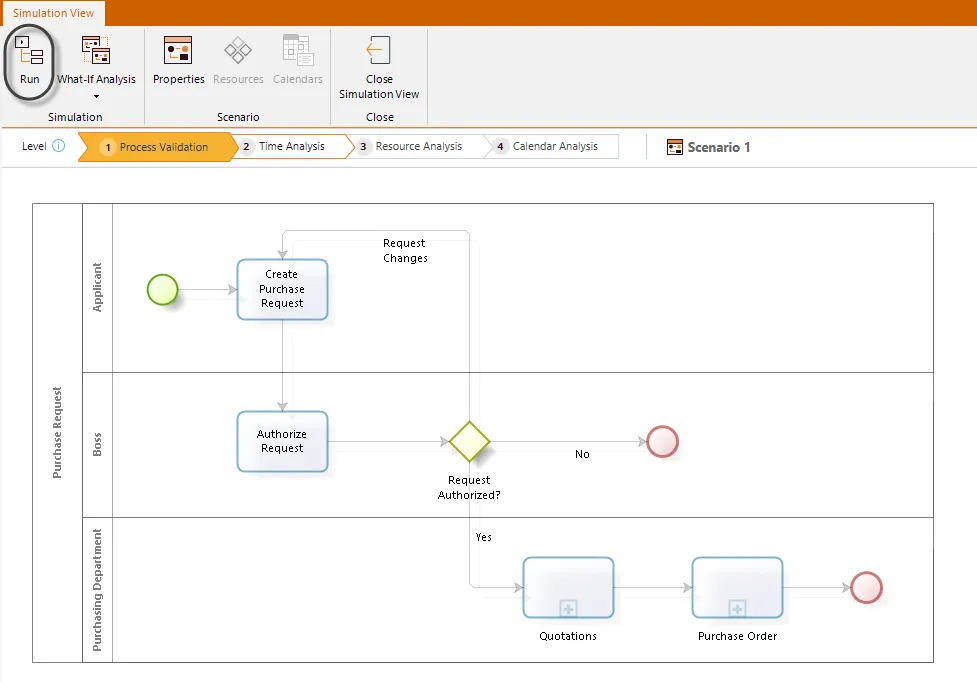The image size is (977, 682).
Task: Open the Calendars settings
Action: coord(298,60)
